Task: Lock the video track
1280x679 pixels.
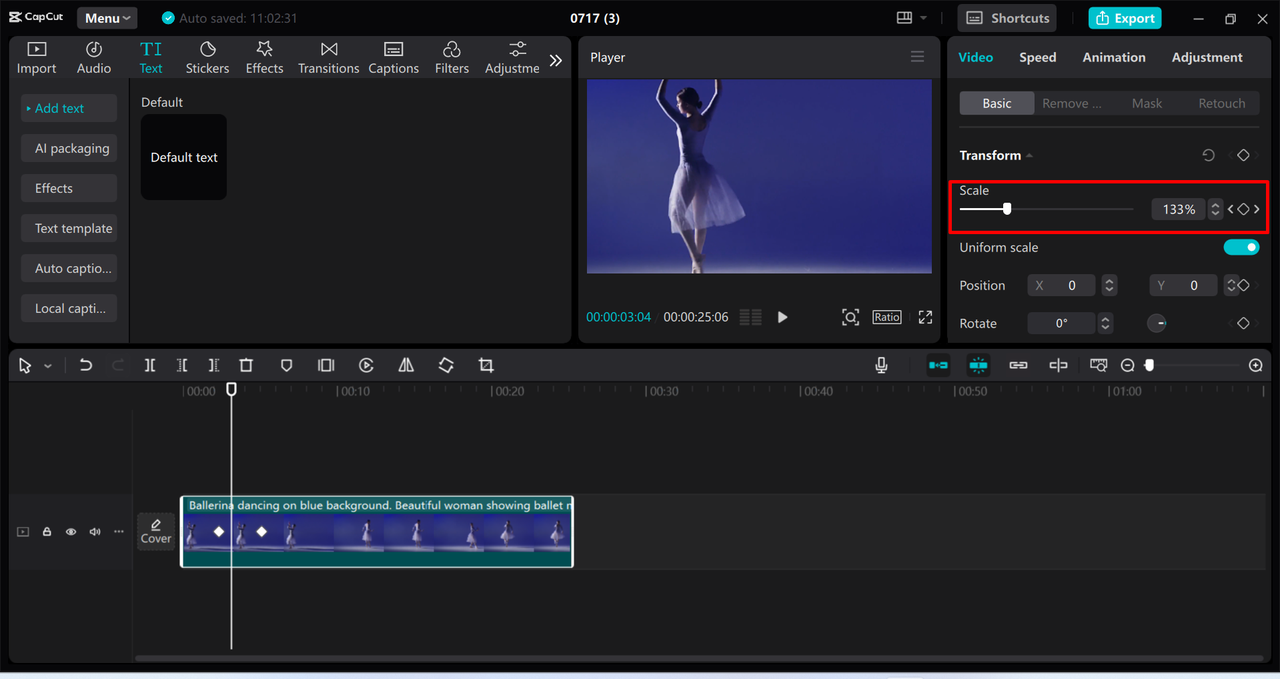Action: pyautogui.click(x=47, y=532)
